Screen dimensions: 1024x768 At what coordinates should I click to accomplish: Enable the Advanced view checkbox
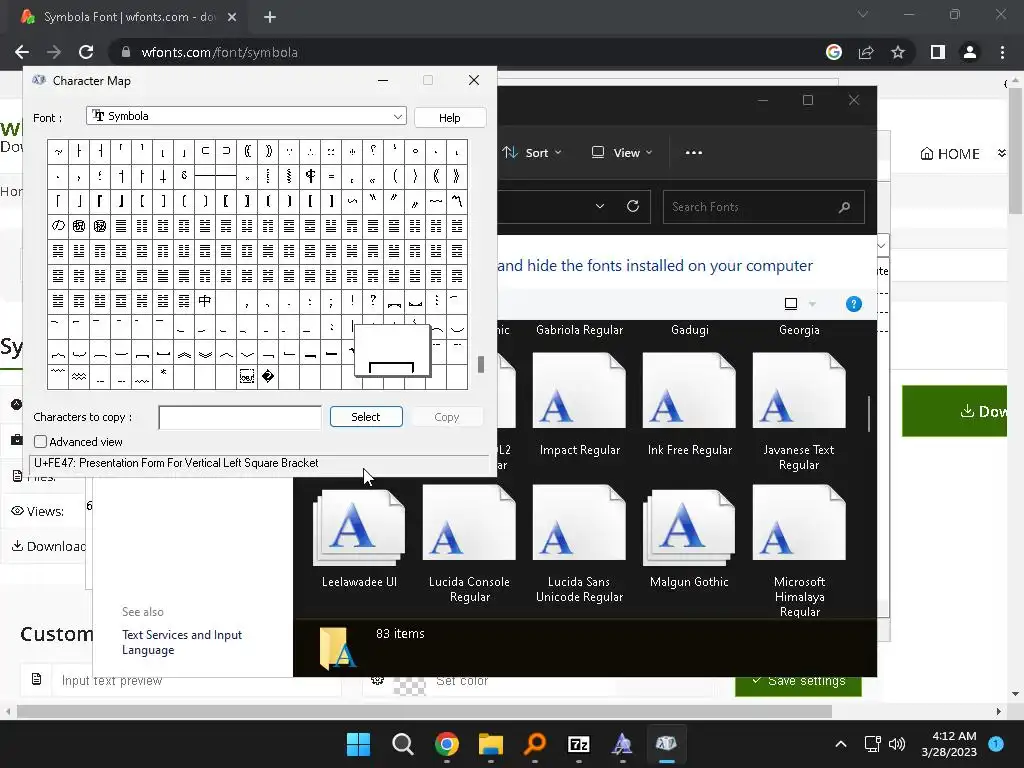tap(40, 441)
